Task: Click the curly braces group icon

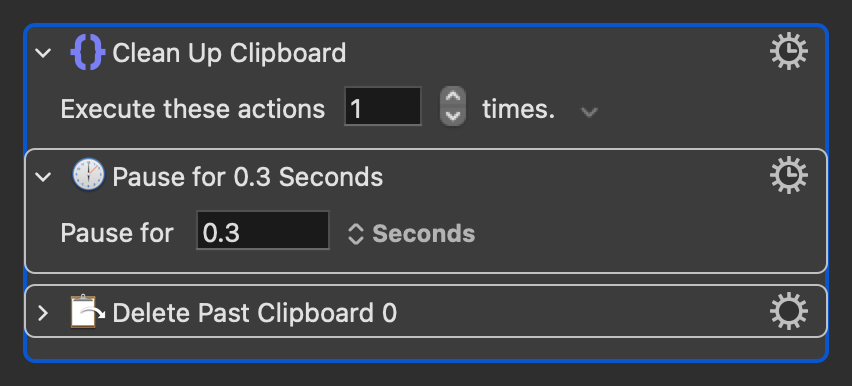Action: (x=87, y=53)
